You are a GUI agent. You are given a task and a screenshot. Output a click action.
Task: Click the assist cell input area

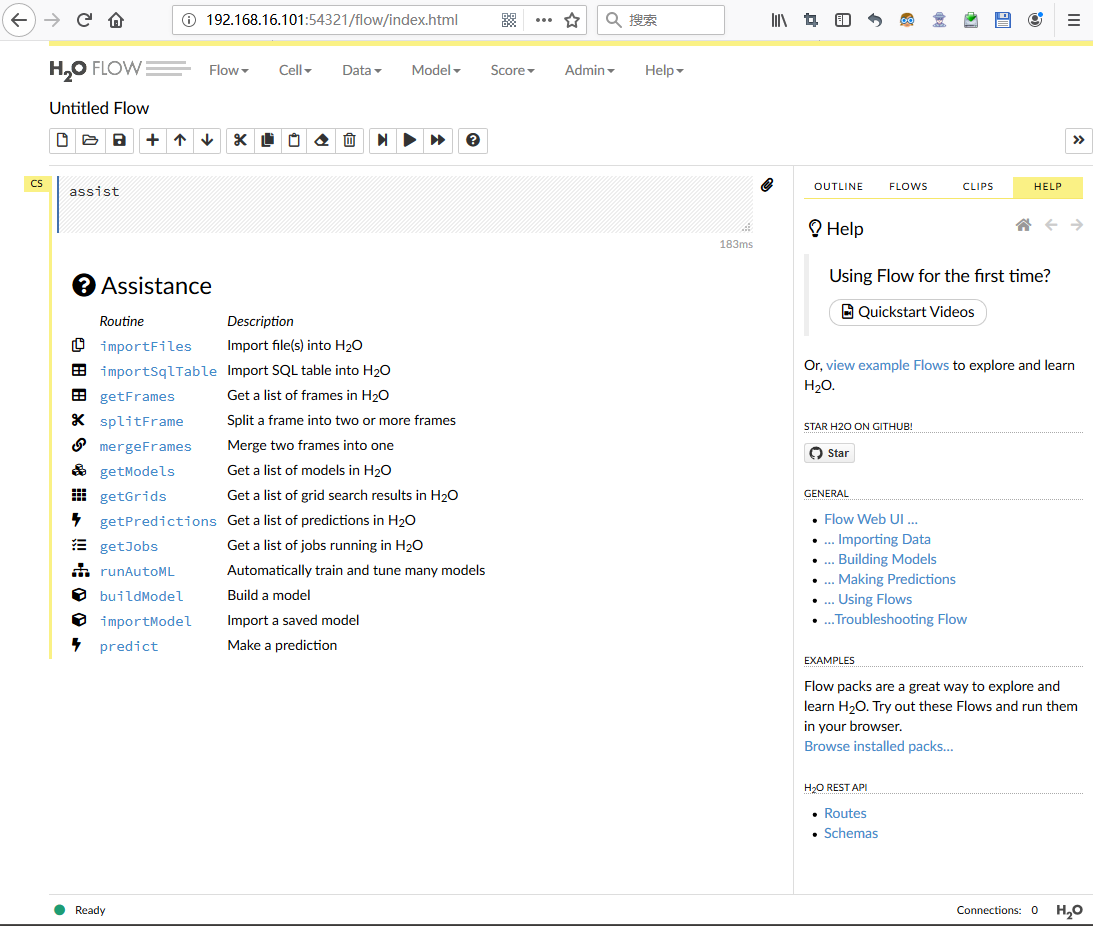tap(405, 204)
